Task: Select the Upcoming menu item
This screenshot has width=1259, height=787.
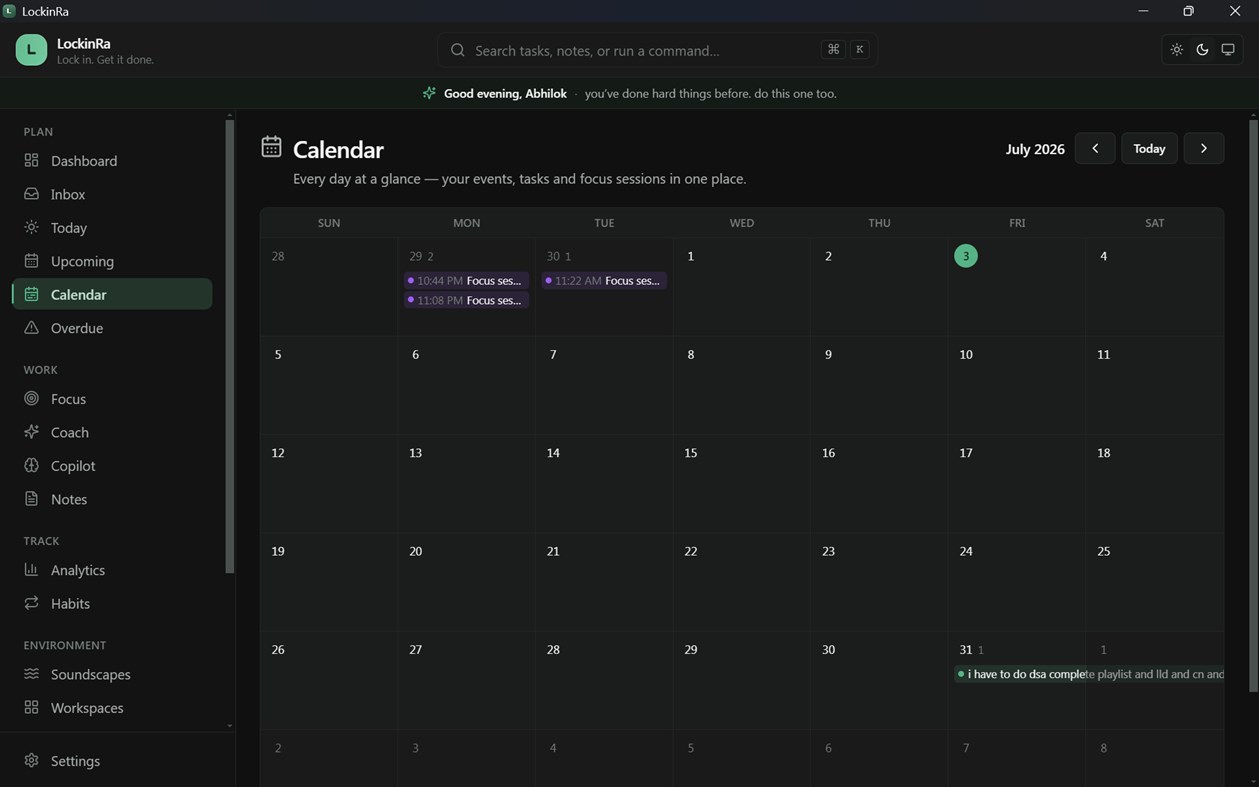Action: click(x=112, y=261)
